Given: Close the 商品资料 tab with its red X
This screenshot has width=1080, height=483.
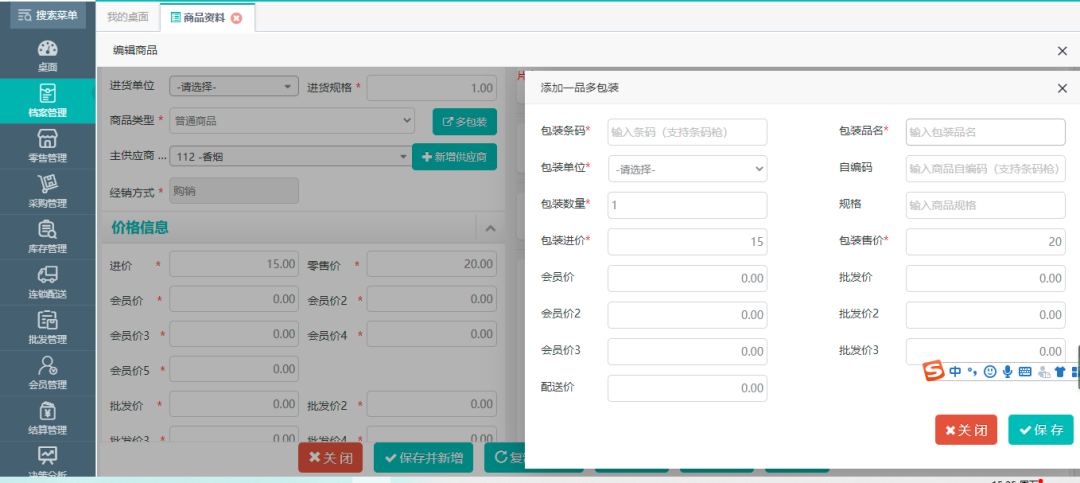Looking at the screenshot, I should 236,18.
